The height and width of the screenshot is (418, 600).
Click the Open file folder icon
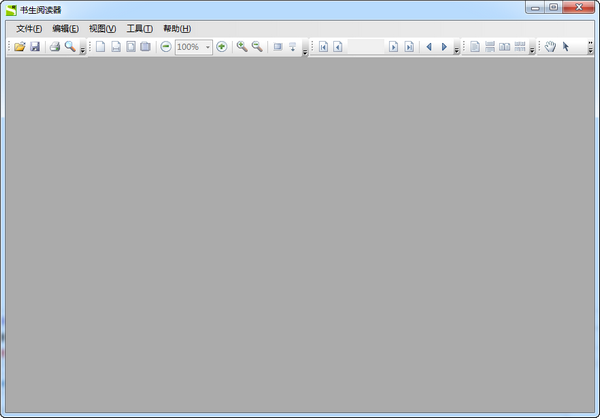[20, 47]
